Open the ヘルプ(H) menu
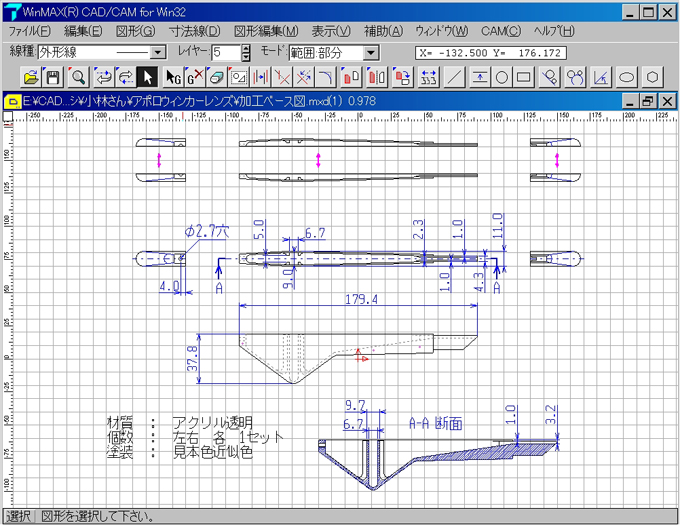The width and height of the screenshot is (680, 525). (x=554, y=31)
